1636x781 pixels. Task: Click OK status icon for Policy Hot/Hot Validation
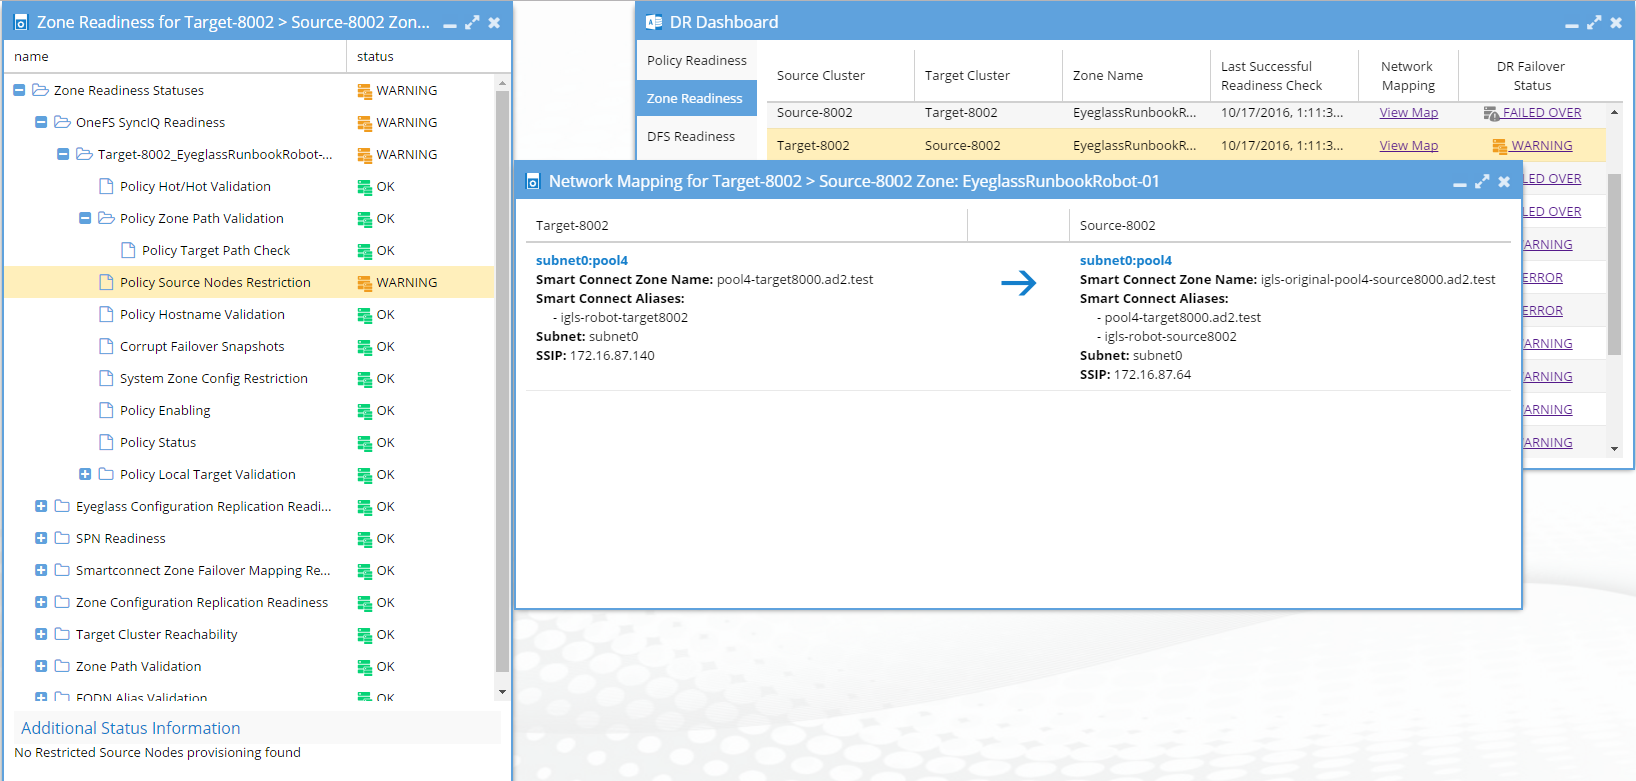[365, 187]
